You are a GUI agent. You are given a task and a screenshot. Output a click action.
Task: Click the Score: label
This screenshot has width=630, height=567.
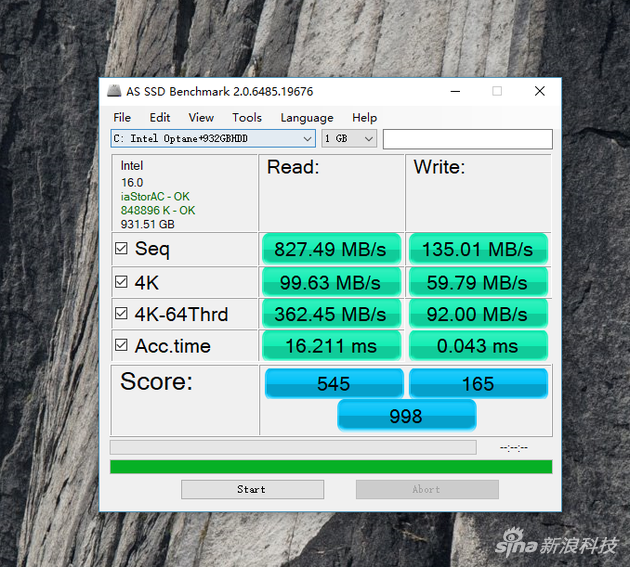point(156,381)
